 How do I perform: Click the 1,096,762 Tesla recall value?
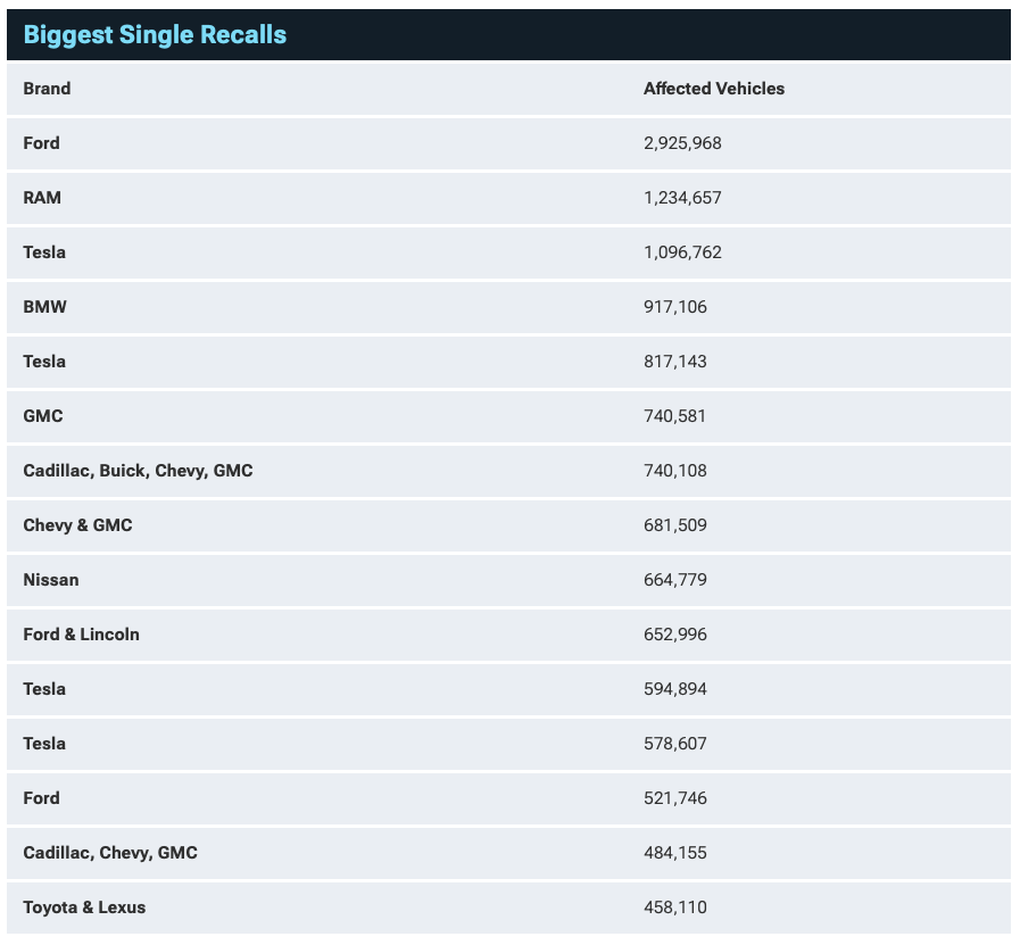tap(683, 252)
